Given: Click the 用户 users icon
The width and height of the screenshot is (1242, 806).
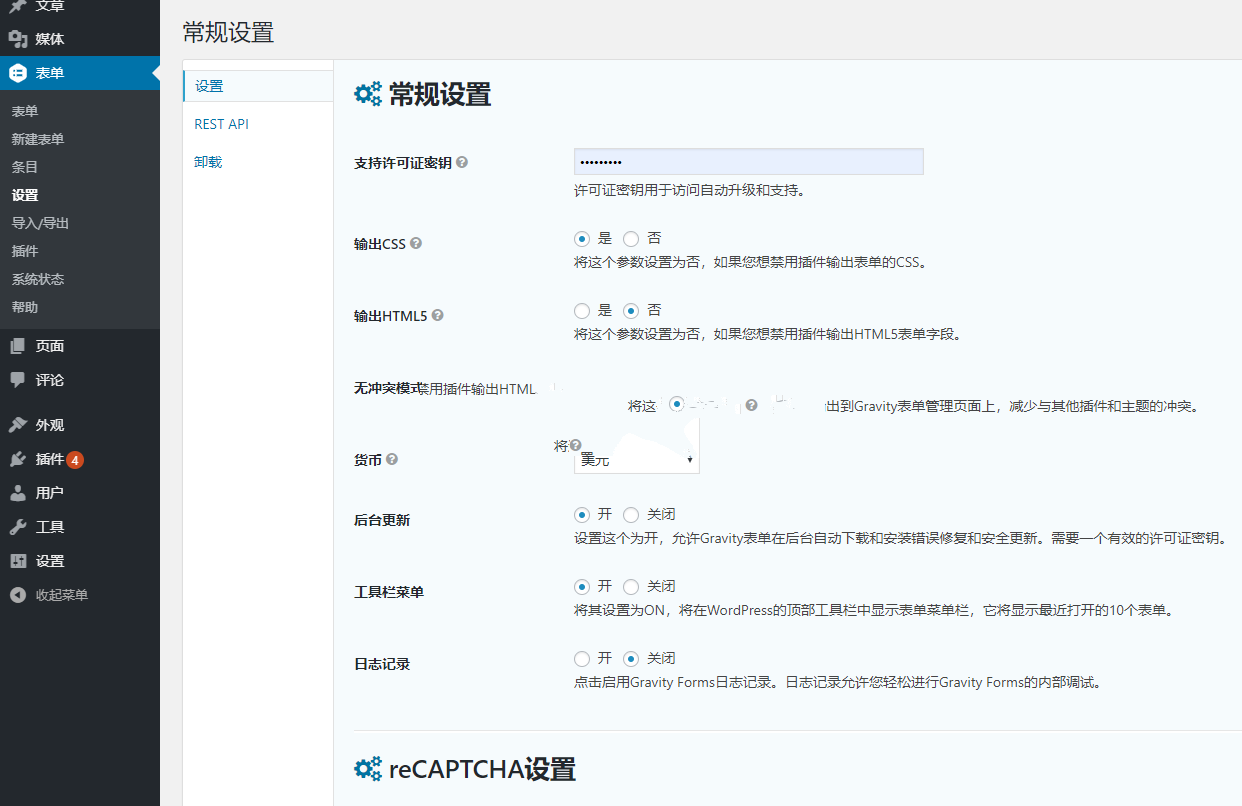Looking at the screenshot, I should point(17,493).
